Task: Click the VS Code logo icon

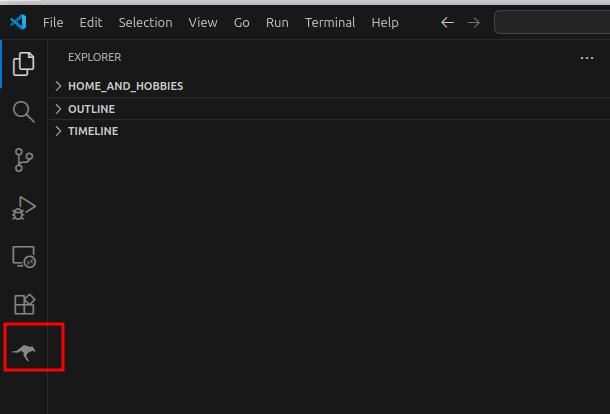Action: point(18,22)
